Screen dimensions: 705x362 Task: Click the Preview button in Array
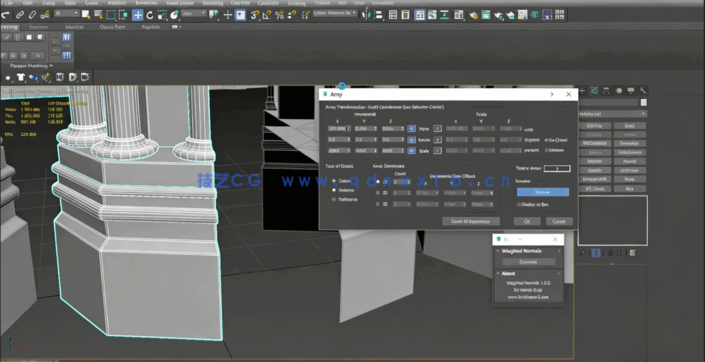pyautogui.click(x=543, y=192)
